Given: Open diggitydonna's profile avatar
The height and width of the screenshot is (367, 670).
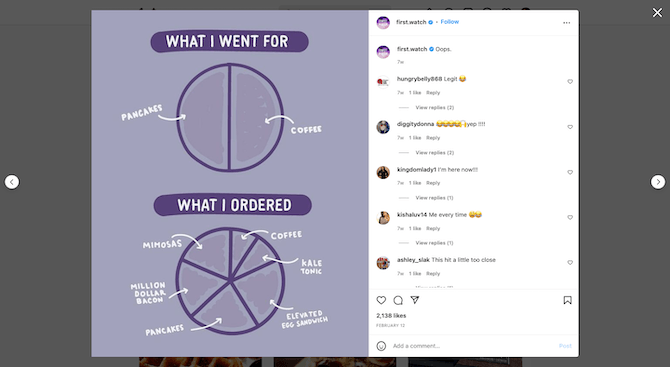Looking at the screenshot, I should tap(383, 127).
